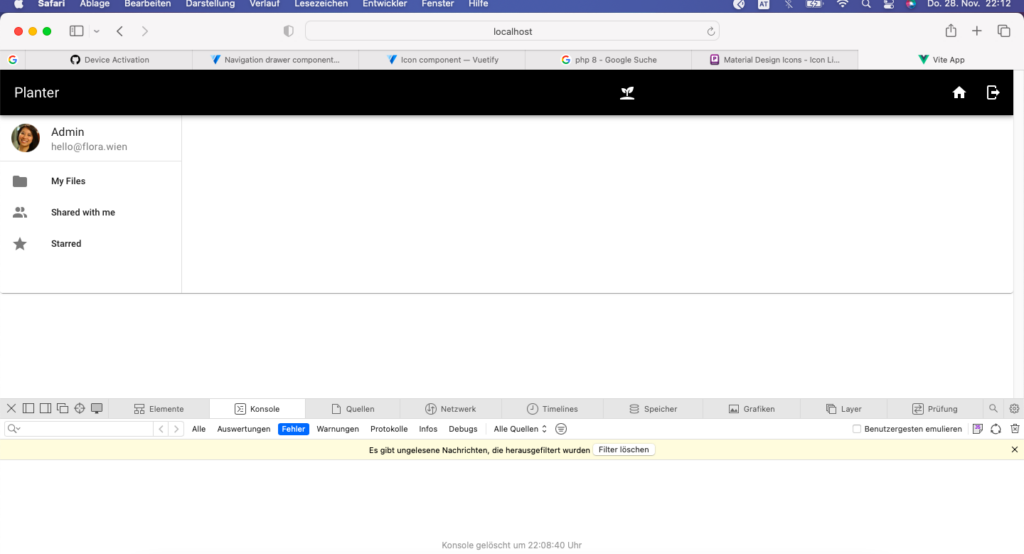Screen dimensions: 1024x554
Task: Activate element selection crosshair icon
Action: tap(80, 408)
